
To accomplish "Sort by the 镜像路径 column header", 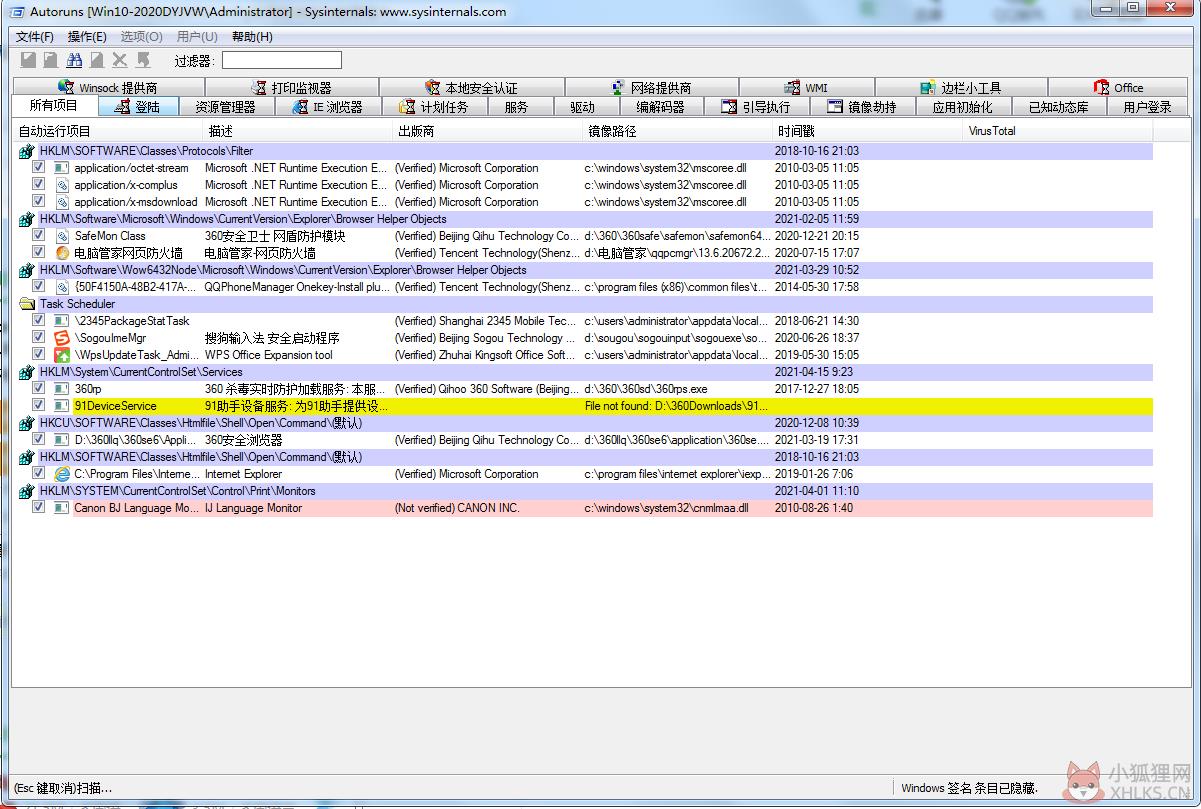I will point(679,131).
